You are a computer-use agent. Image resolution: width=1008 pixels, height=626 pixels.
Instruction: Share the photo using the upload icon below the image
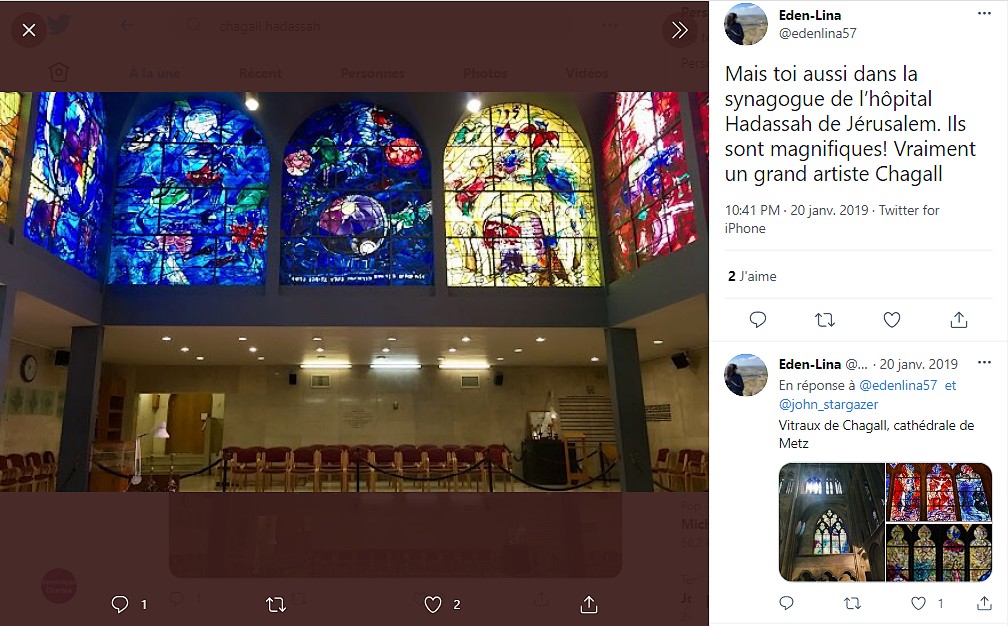[589, 604]
